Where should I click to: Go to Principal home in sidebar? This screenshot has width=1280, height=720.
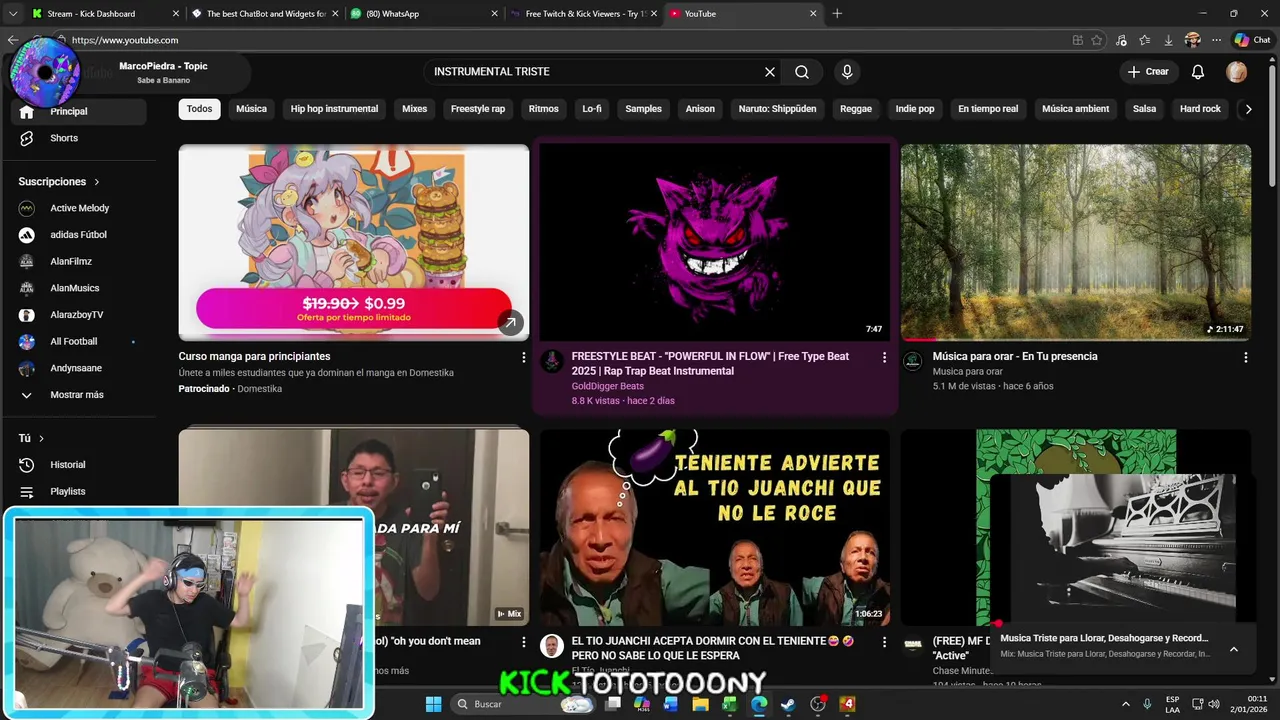coord(68,111)
